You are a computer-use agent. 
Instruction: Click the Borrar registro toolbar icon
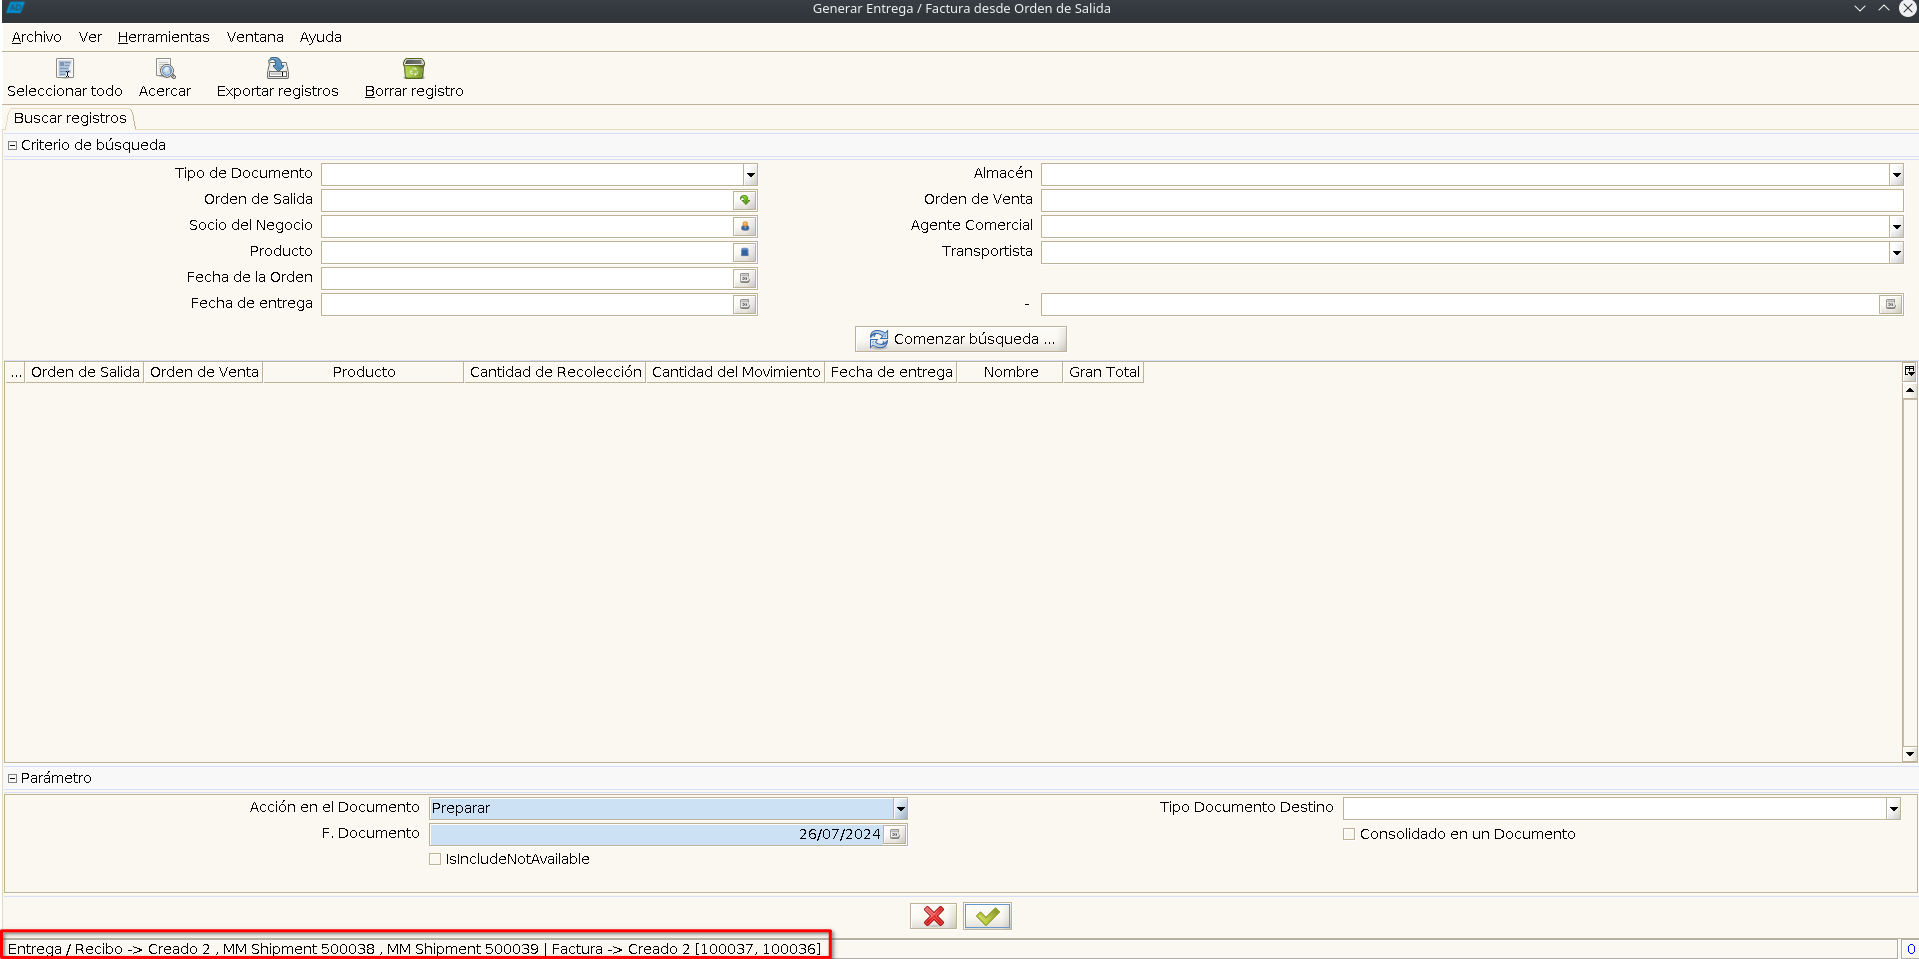click(414, 68)
